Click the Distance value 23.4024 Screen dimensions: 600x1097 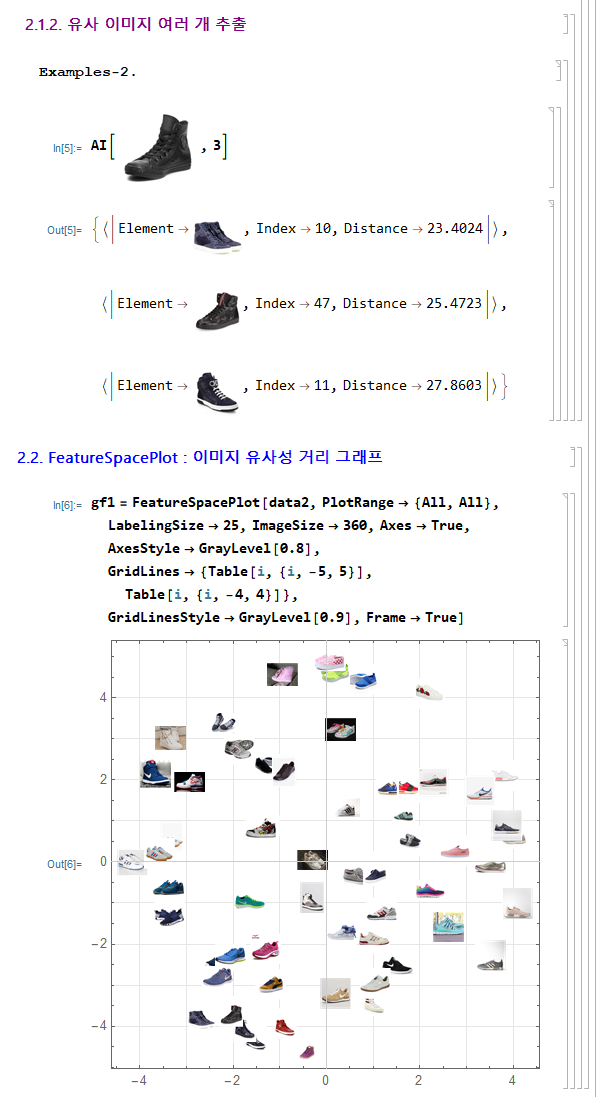(x=454, y=229)
